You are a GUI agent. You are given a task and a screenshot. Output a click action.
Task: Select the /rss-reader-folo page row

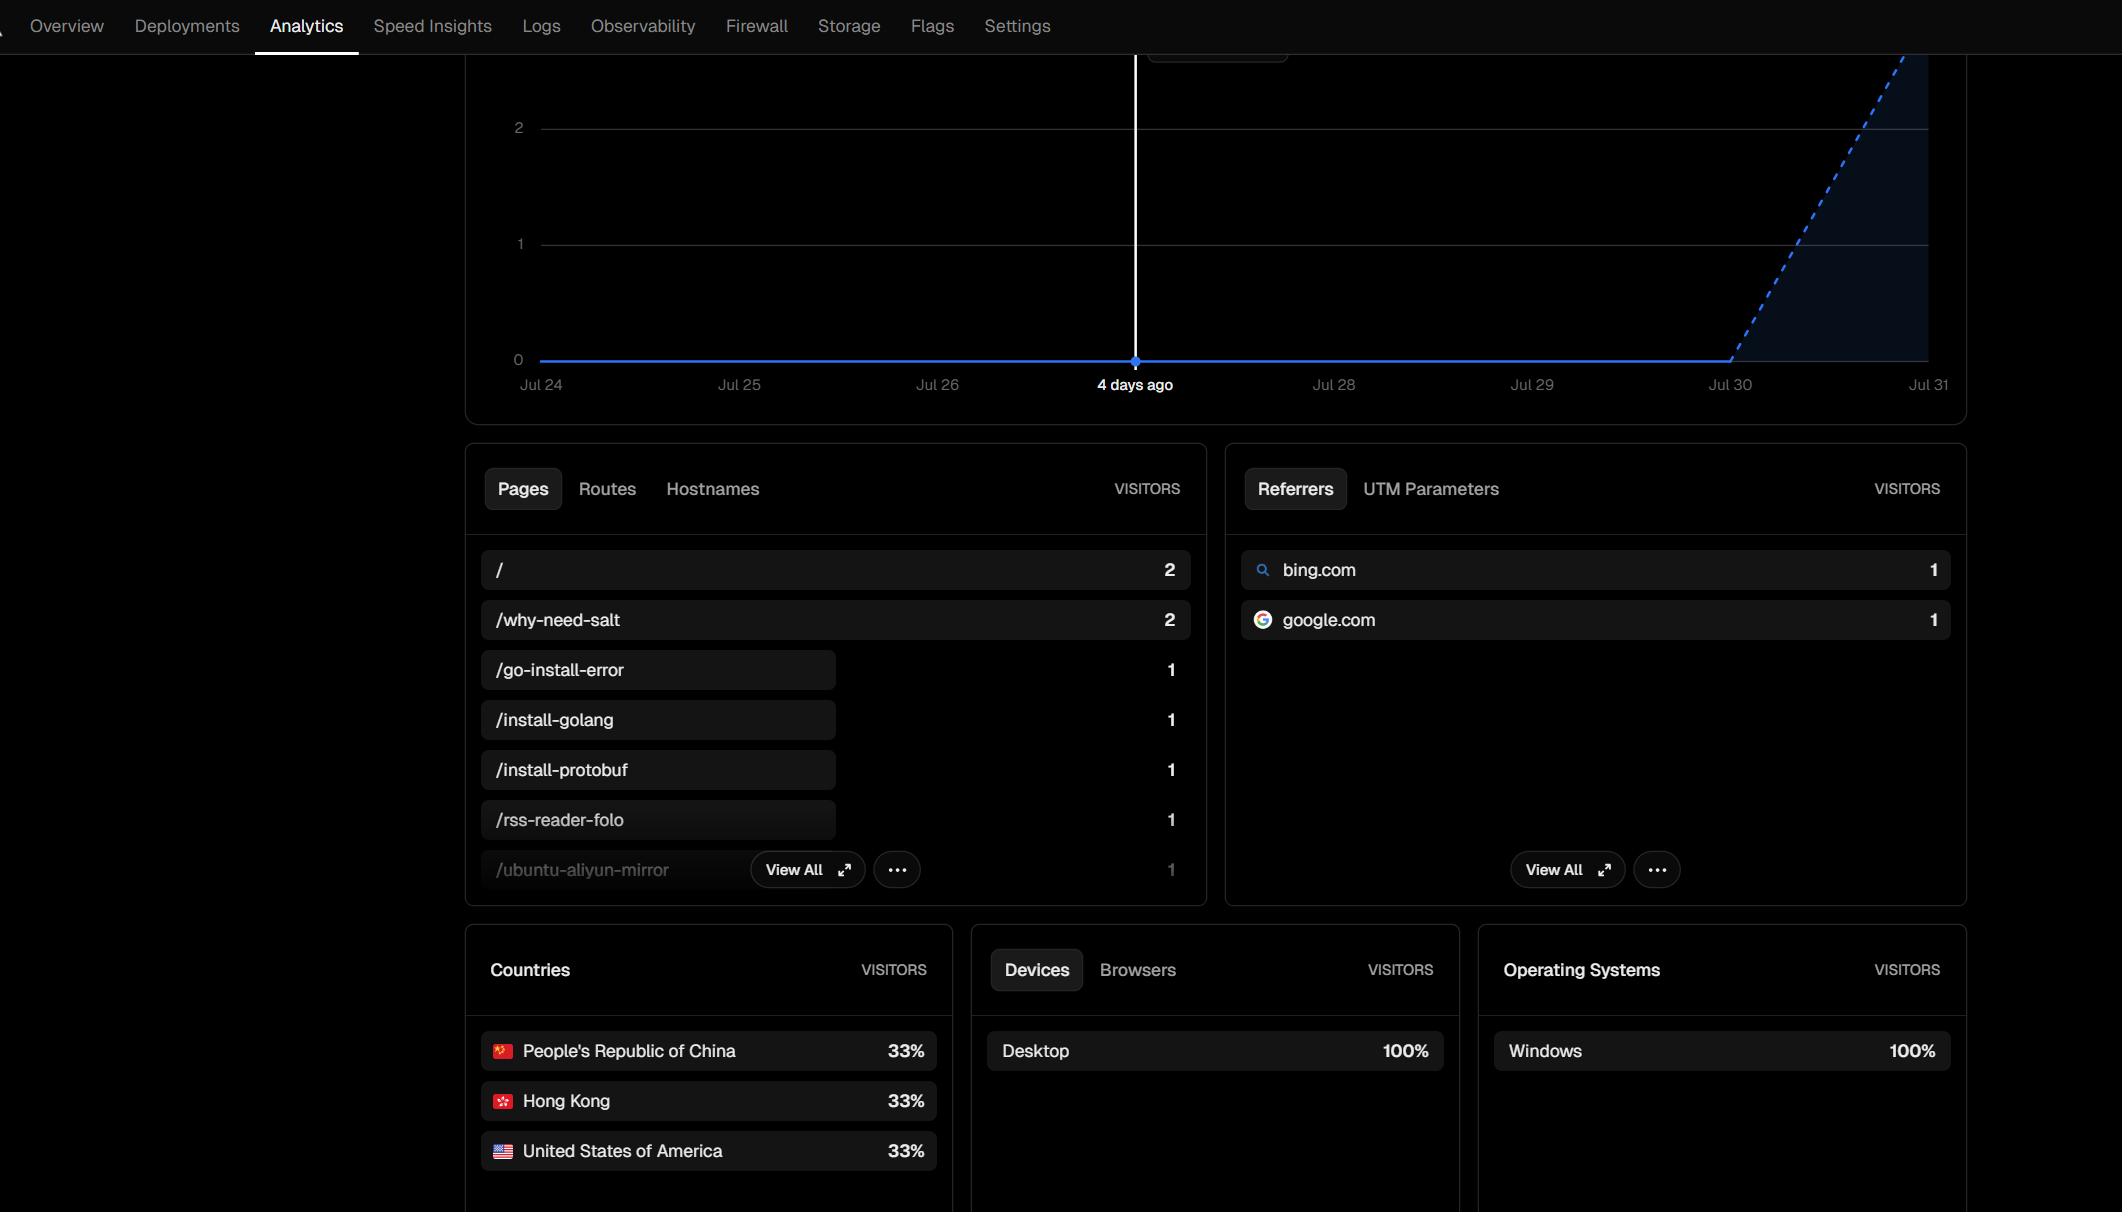click(x=836, y=820)
